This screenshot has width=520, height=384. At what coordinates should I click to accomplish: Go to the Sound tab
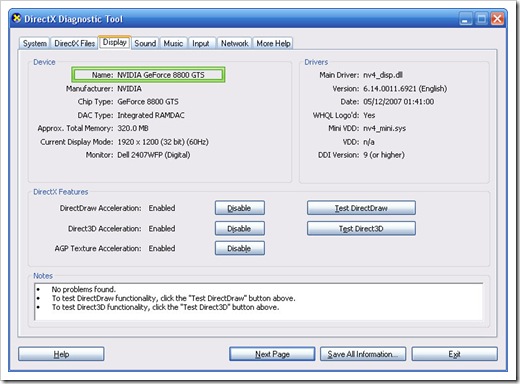145,43
